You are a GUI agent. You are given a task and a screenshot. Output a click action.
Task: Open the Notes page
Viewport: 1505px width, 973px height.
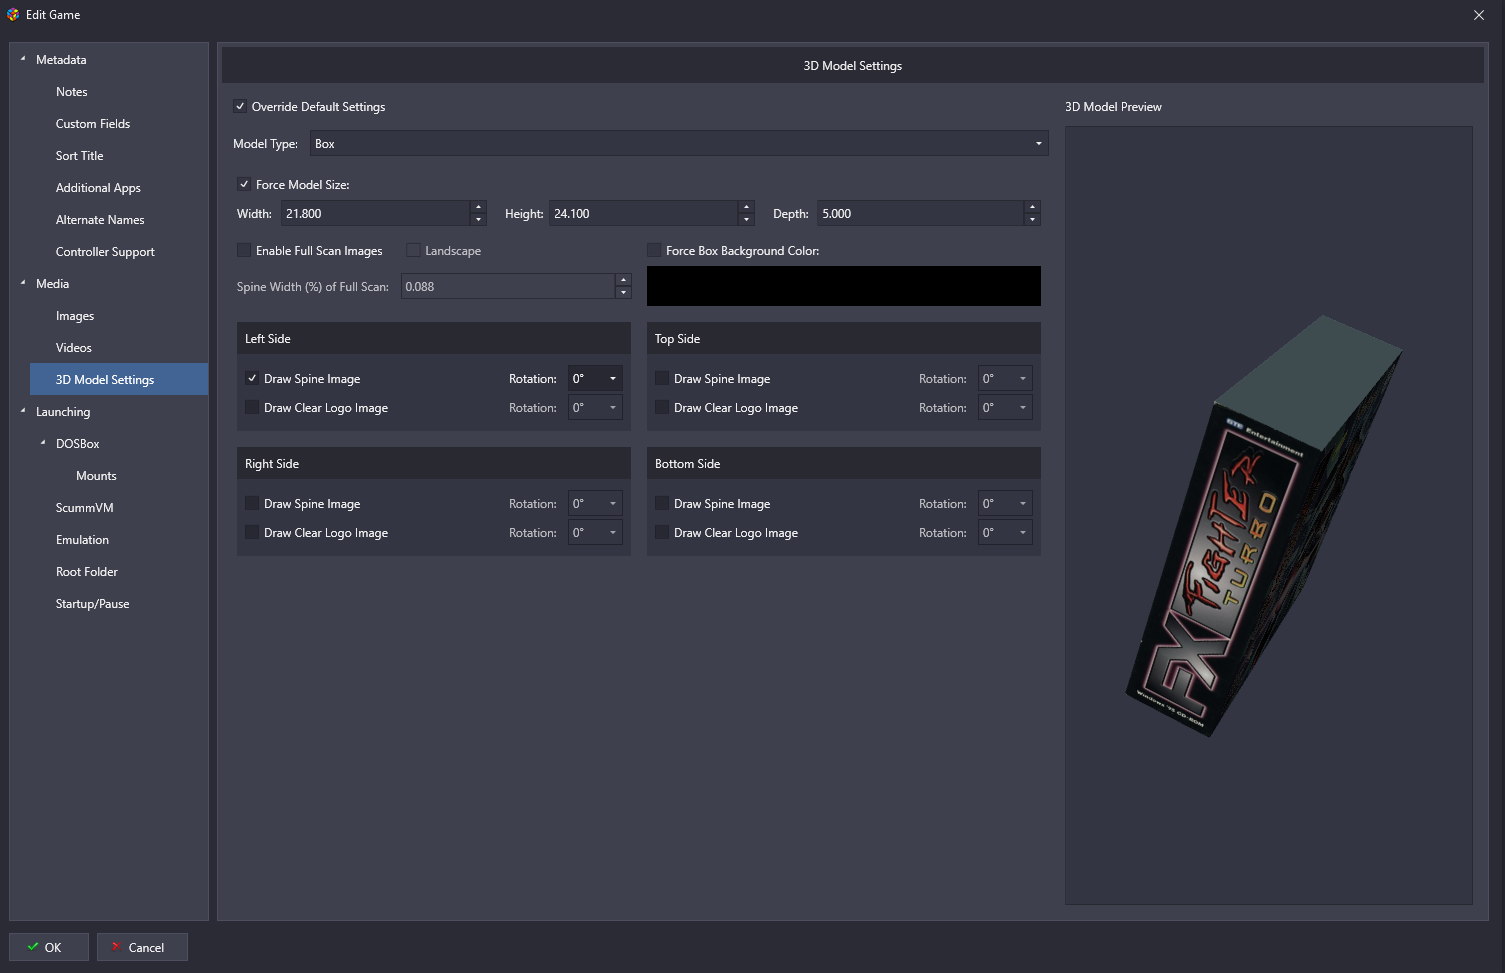click(71, 91)
